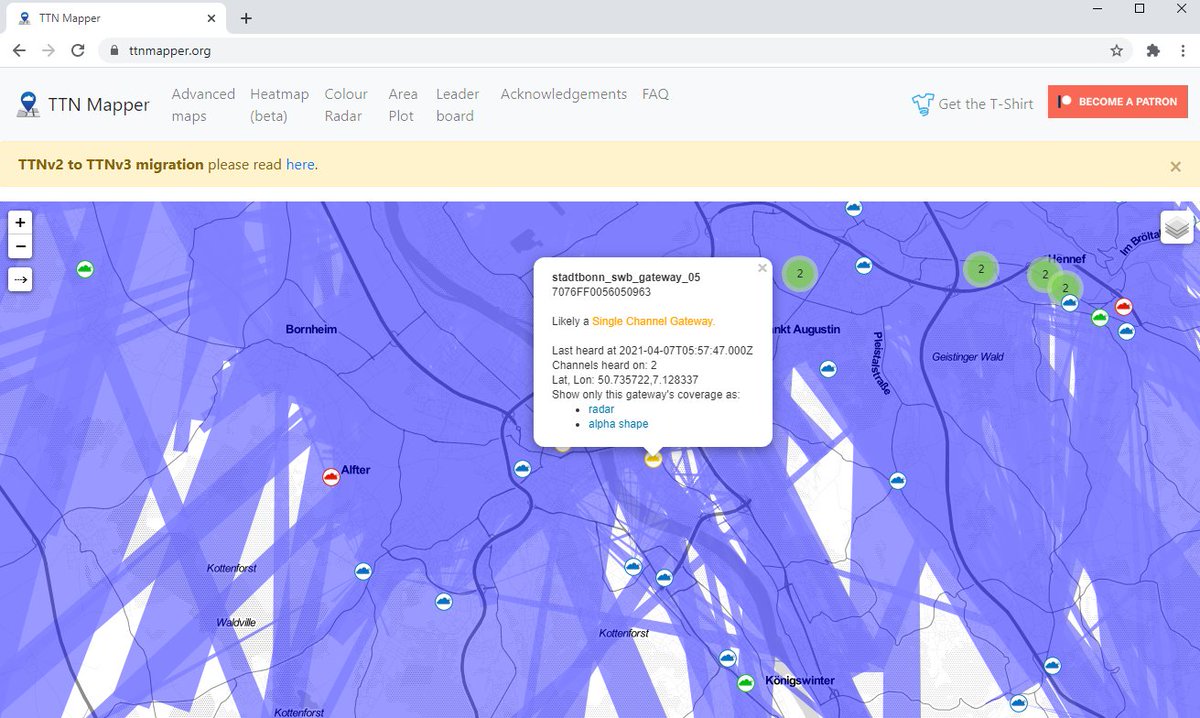This screenshot has height=718, width=1200.
Task: Open the green cluster marker right of popup
Action: click(x=798, y=272)
